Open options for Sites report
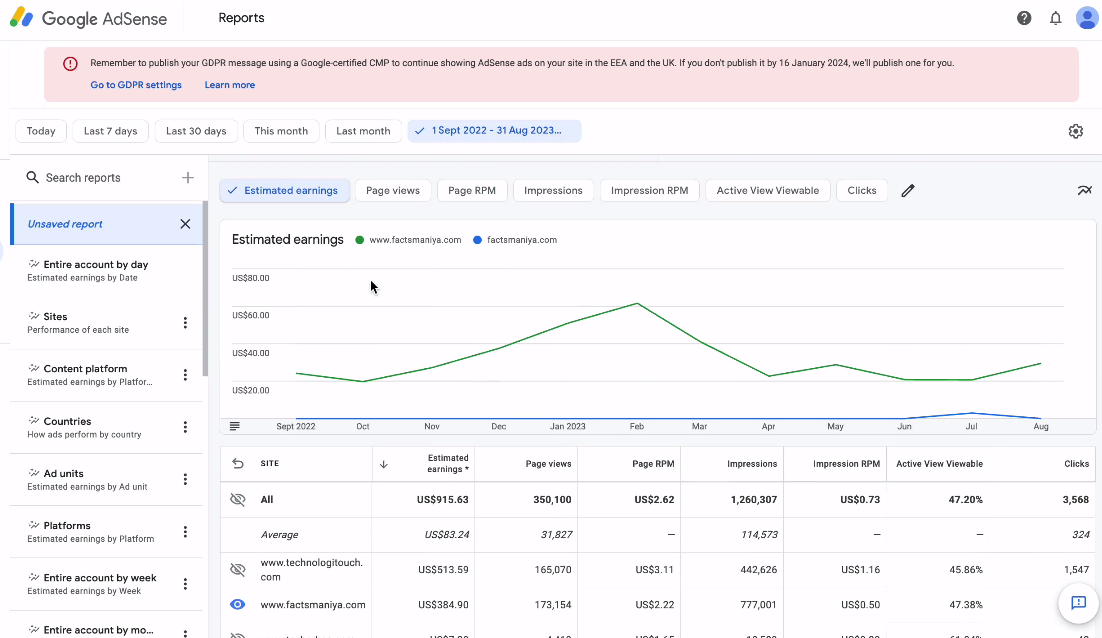 pos(185,323)
